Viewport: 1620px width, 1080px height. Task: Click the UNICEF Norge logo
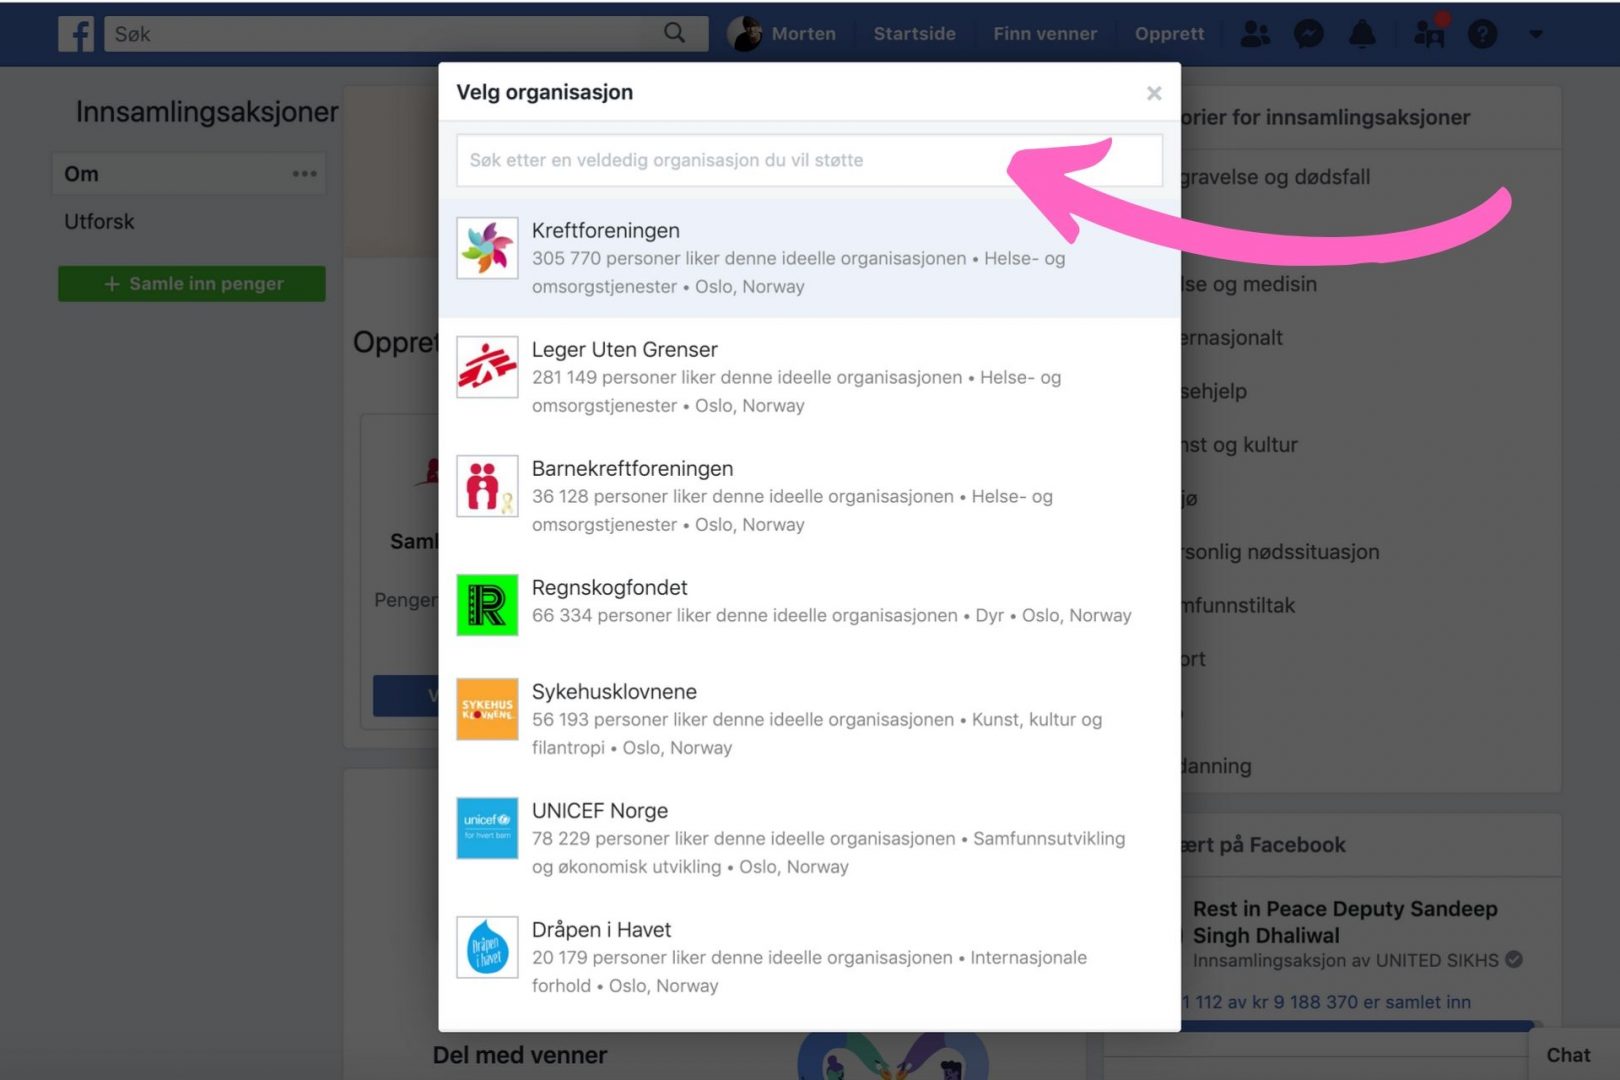tap(487, 828)
